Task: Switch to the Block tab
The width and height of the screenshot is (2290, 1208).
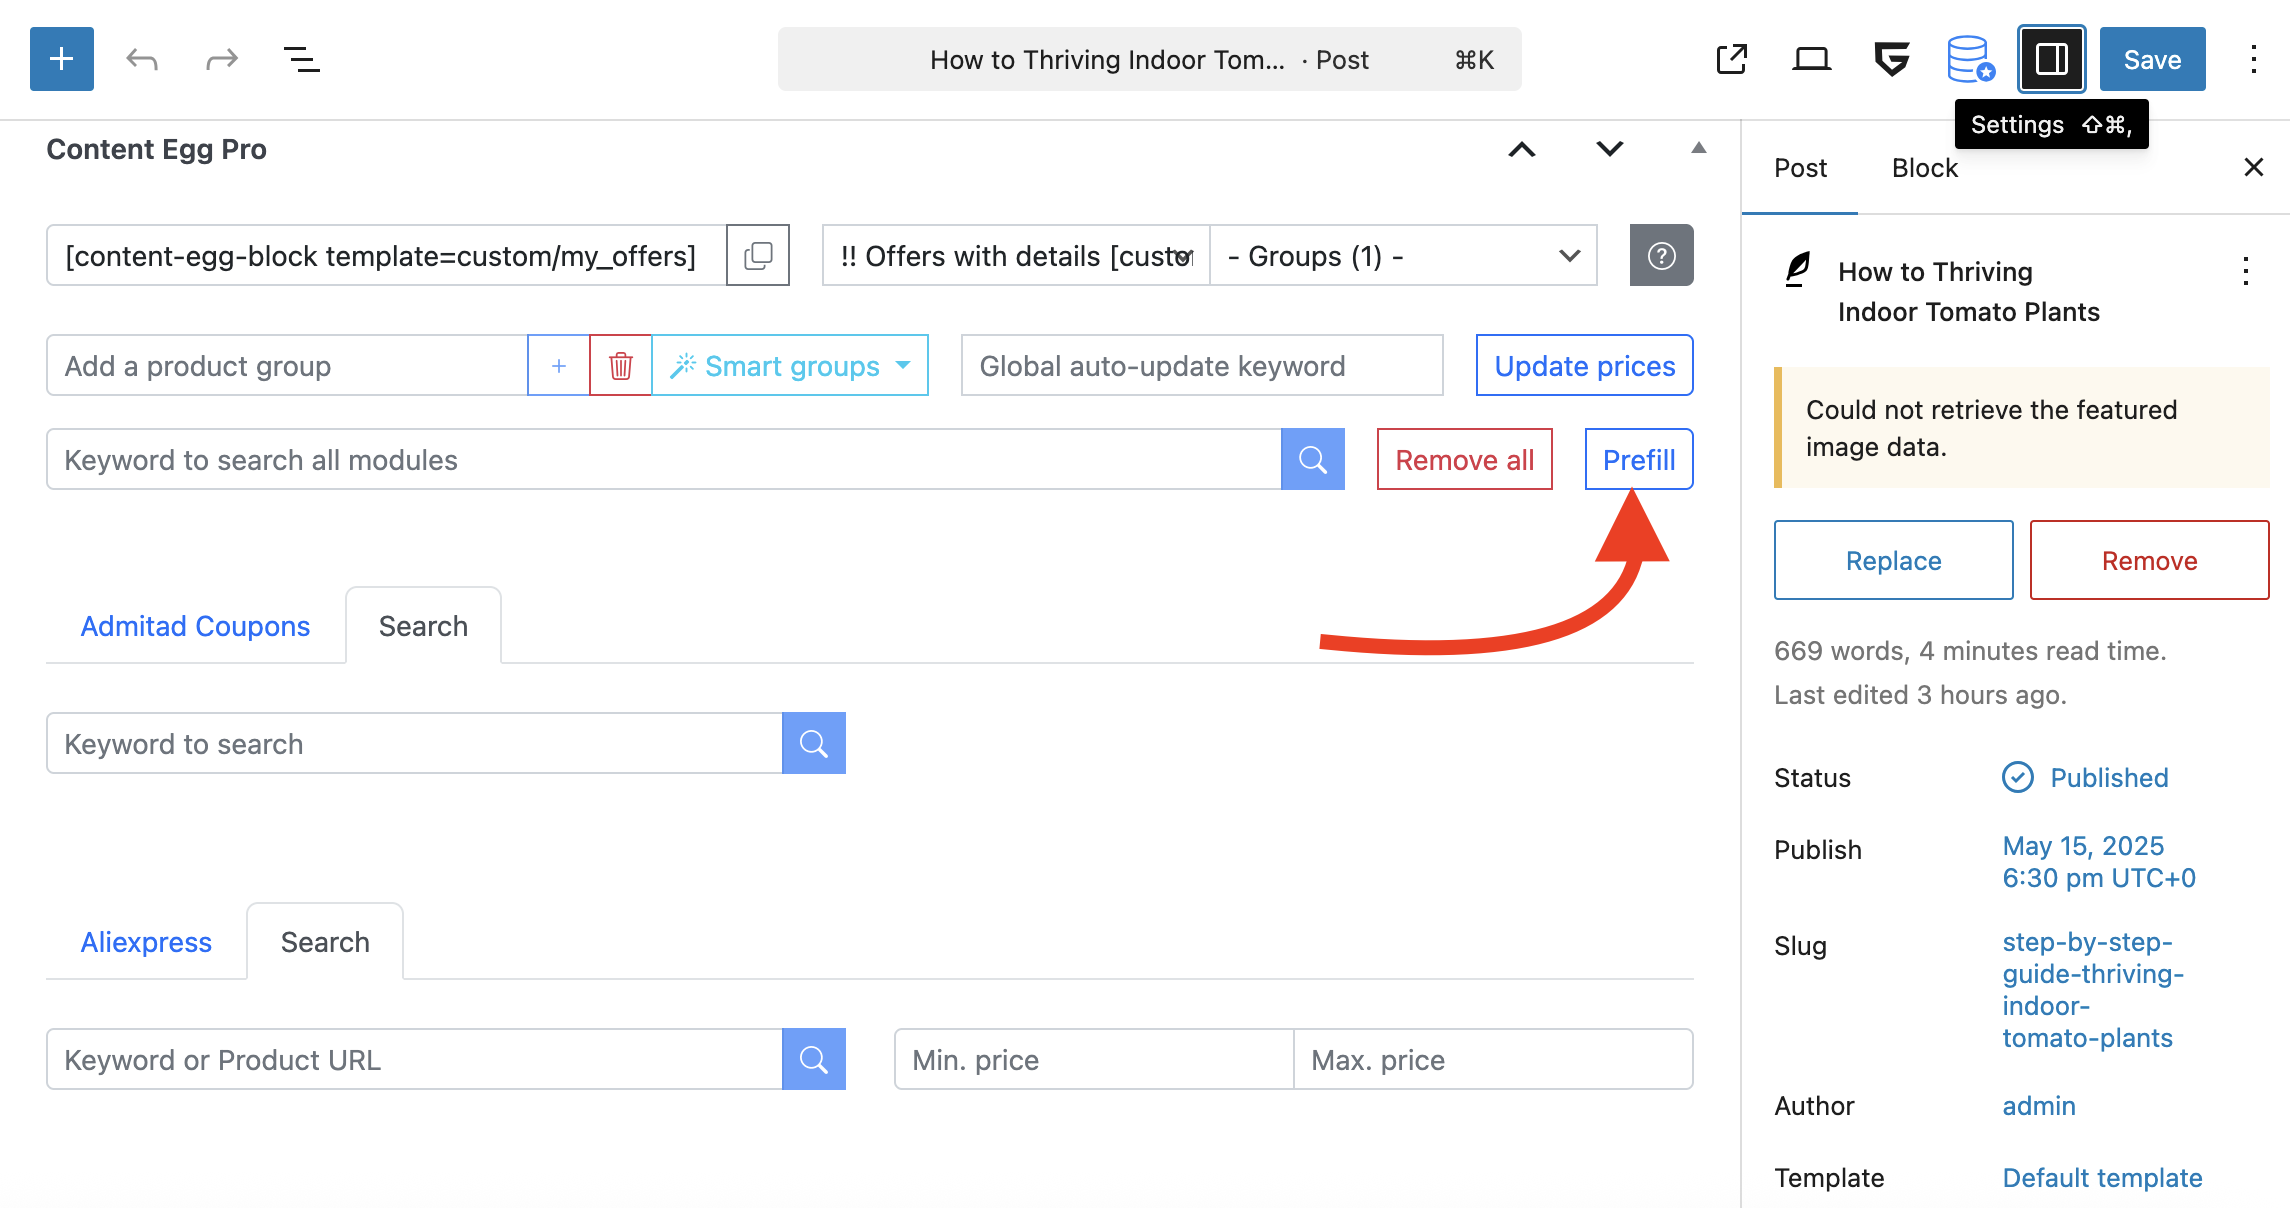Action: point(1924,168)
